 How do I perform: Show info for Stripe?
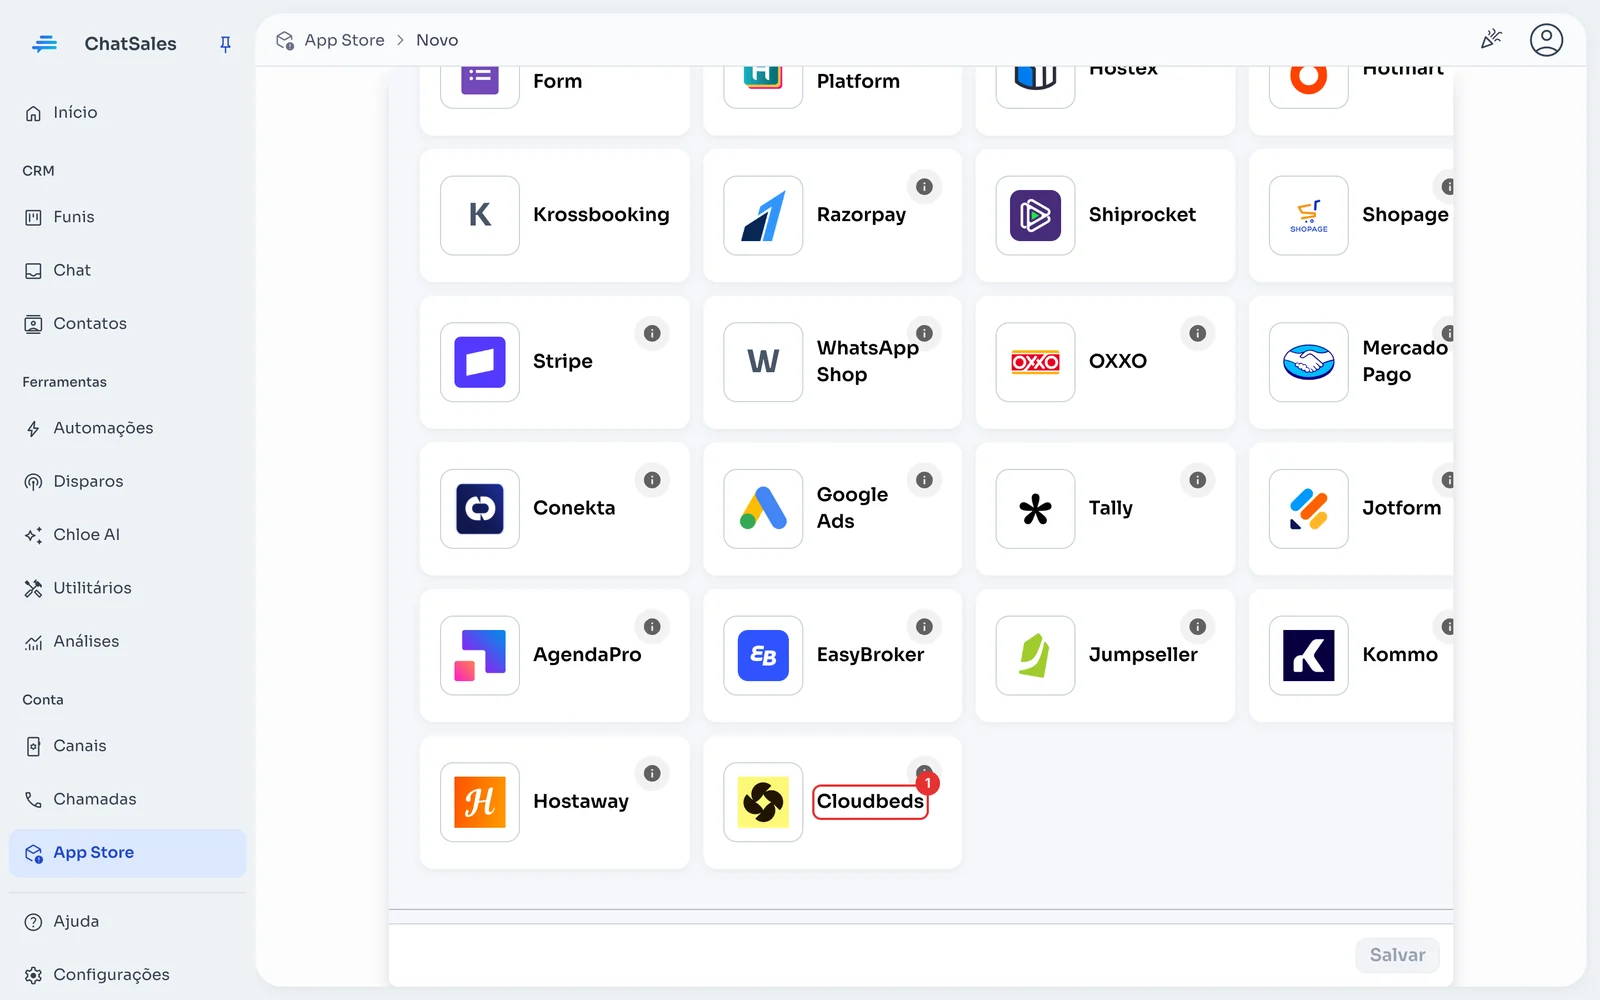652,333
